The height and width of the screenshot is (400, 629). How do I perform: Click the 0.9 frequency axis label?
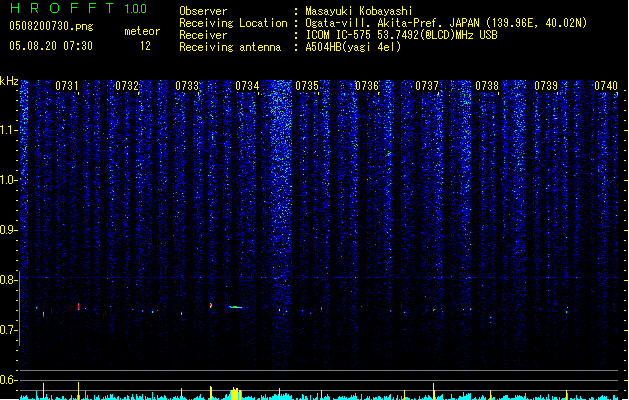coord(8,230)
